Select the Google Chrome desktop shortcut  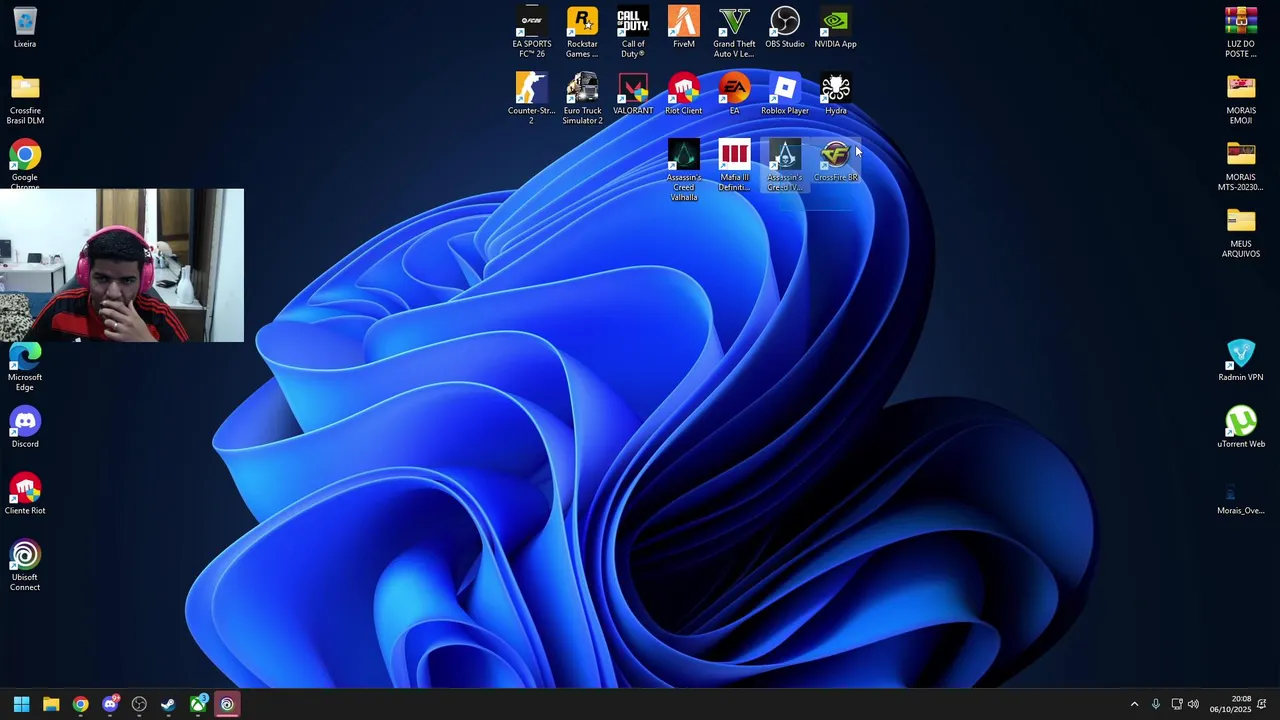(x=25, y=164)
